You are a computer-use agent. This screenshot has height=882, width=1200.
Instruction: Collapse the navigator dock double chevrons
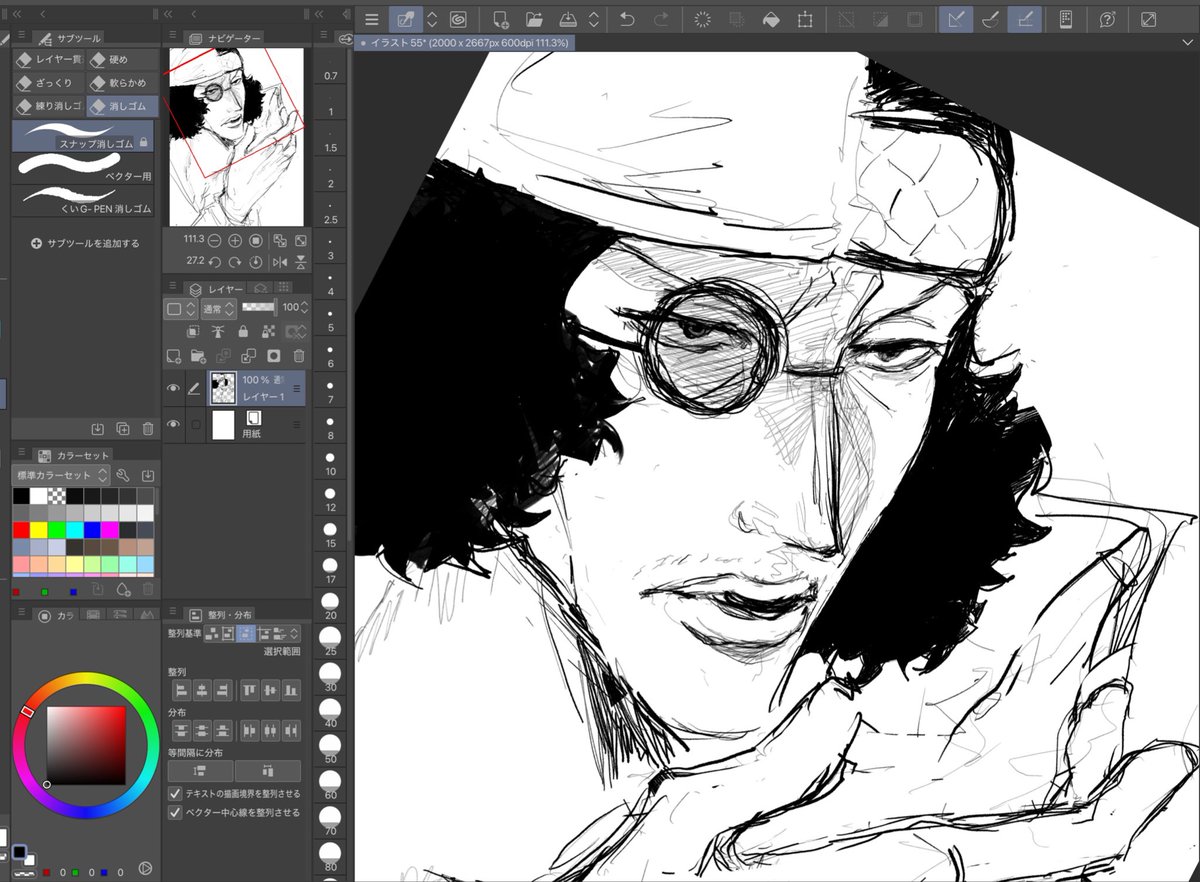pos(168,13)
